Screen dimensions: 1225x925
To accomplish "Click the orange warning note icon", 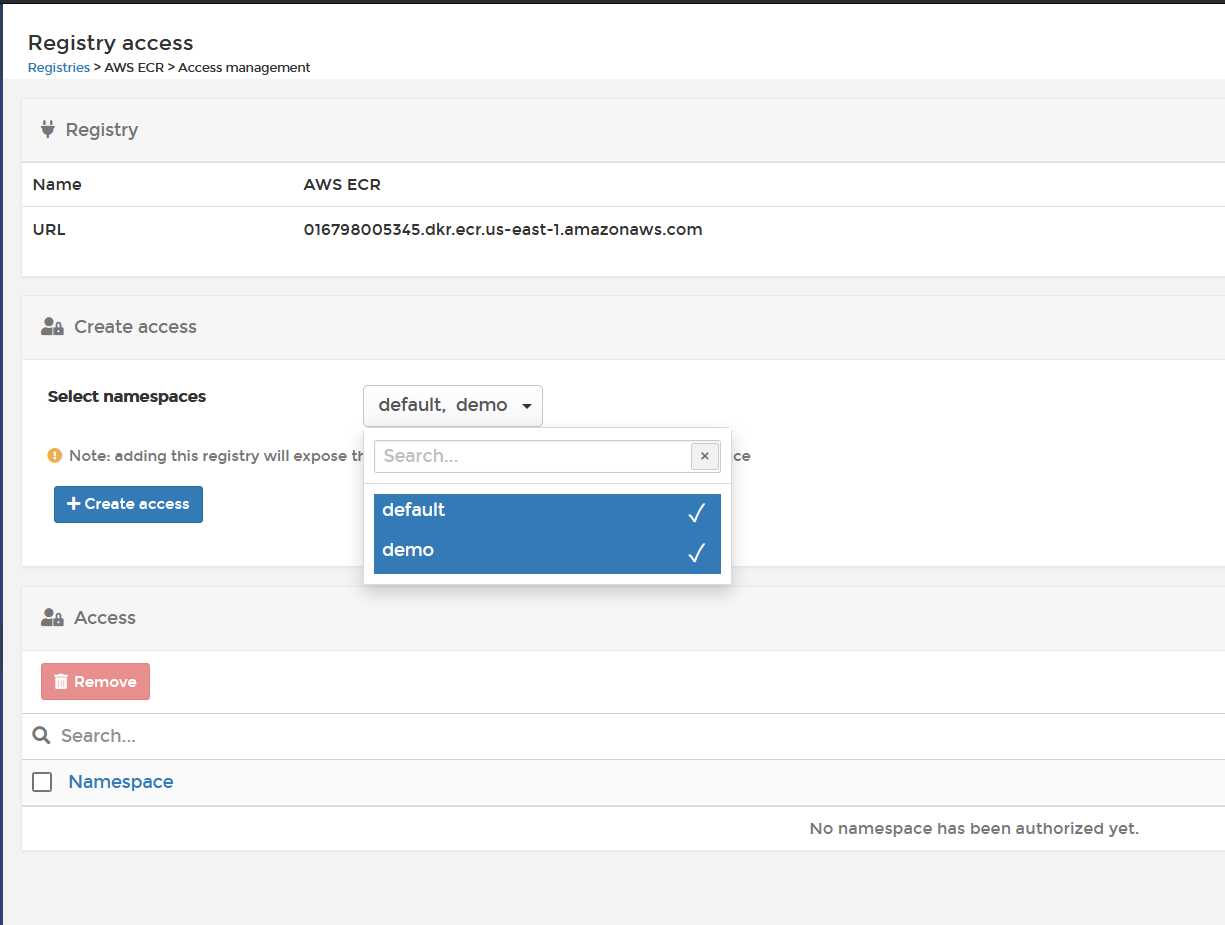I will 55,455.
